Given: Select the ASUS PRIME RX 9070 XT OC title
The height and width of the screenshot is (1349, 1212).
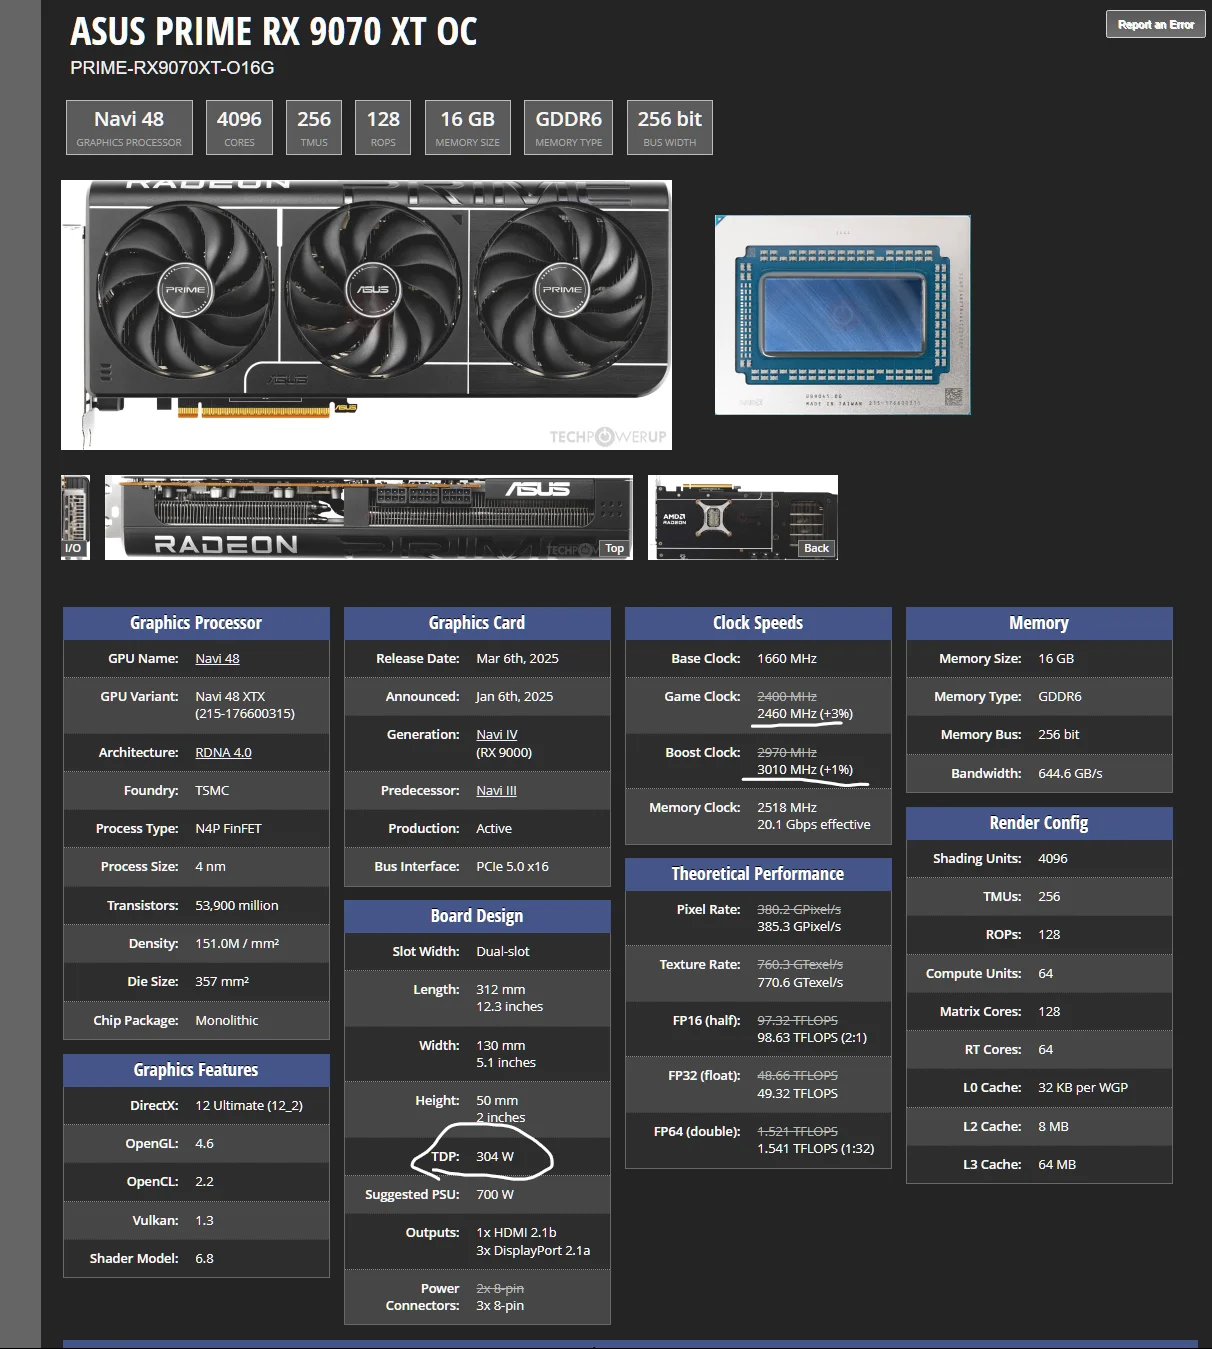Looking at the screenshot, I should click(x=273, y=32).
